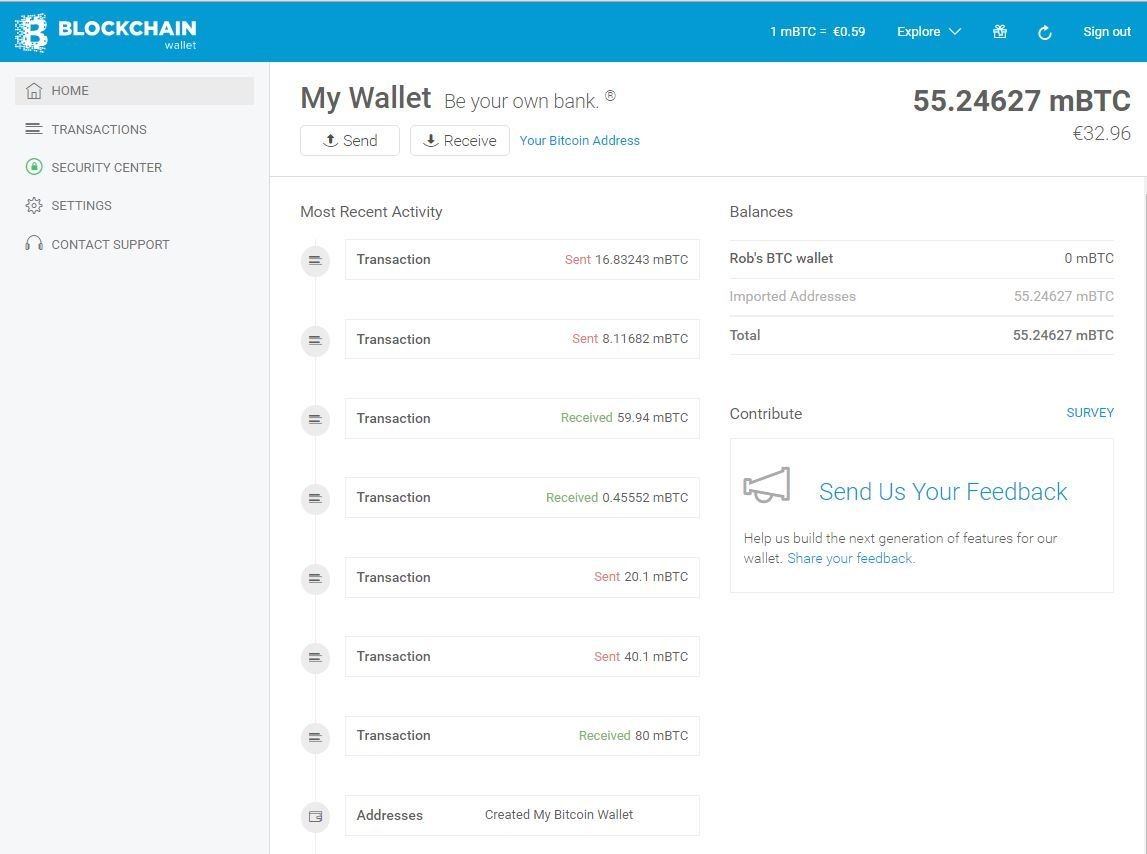Screen dimensions: 1147x854
Task: Click the €32.96 fiat balance
Action: pos(1101,133)
